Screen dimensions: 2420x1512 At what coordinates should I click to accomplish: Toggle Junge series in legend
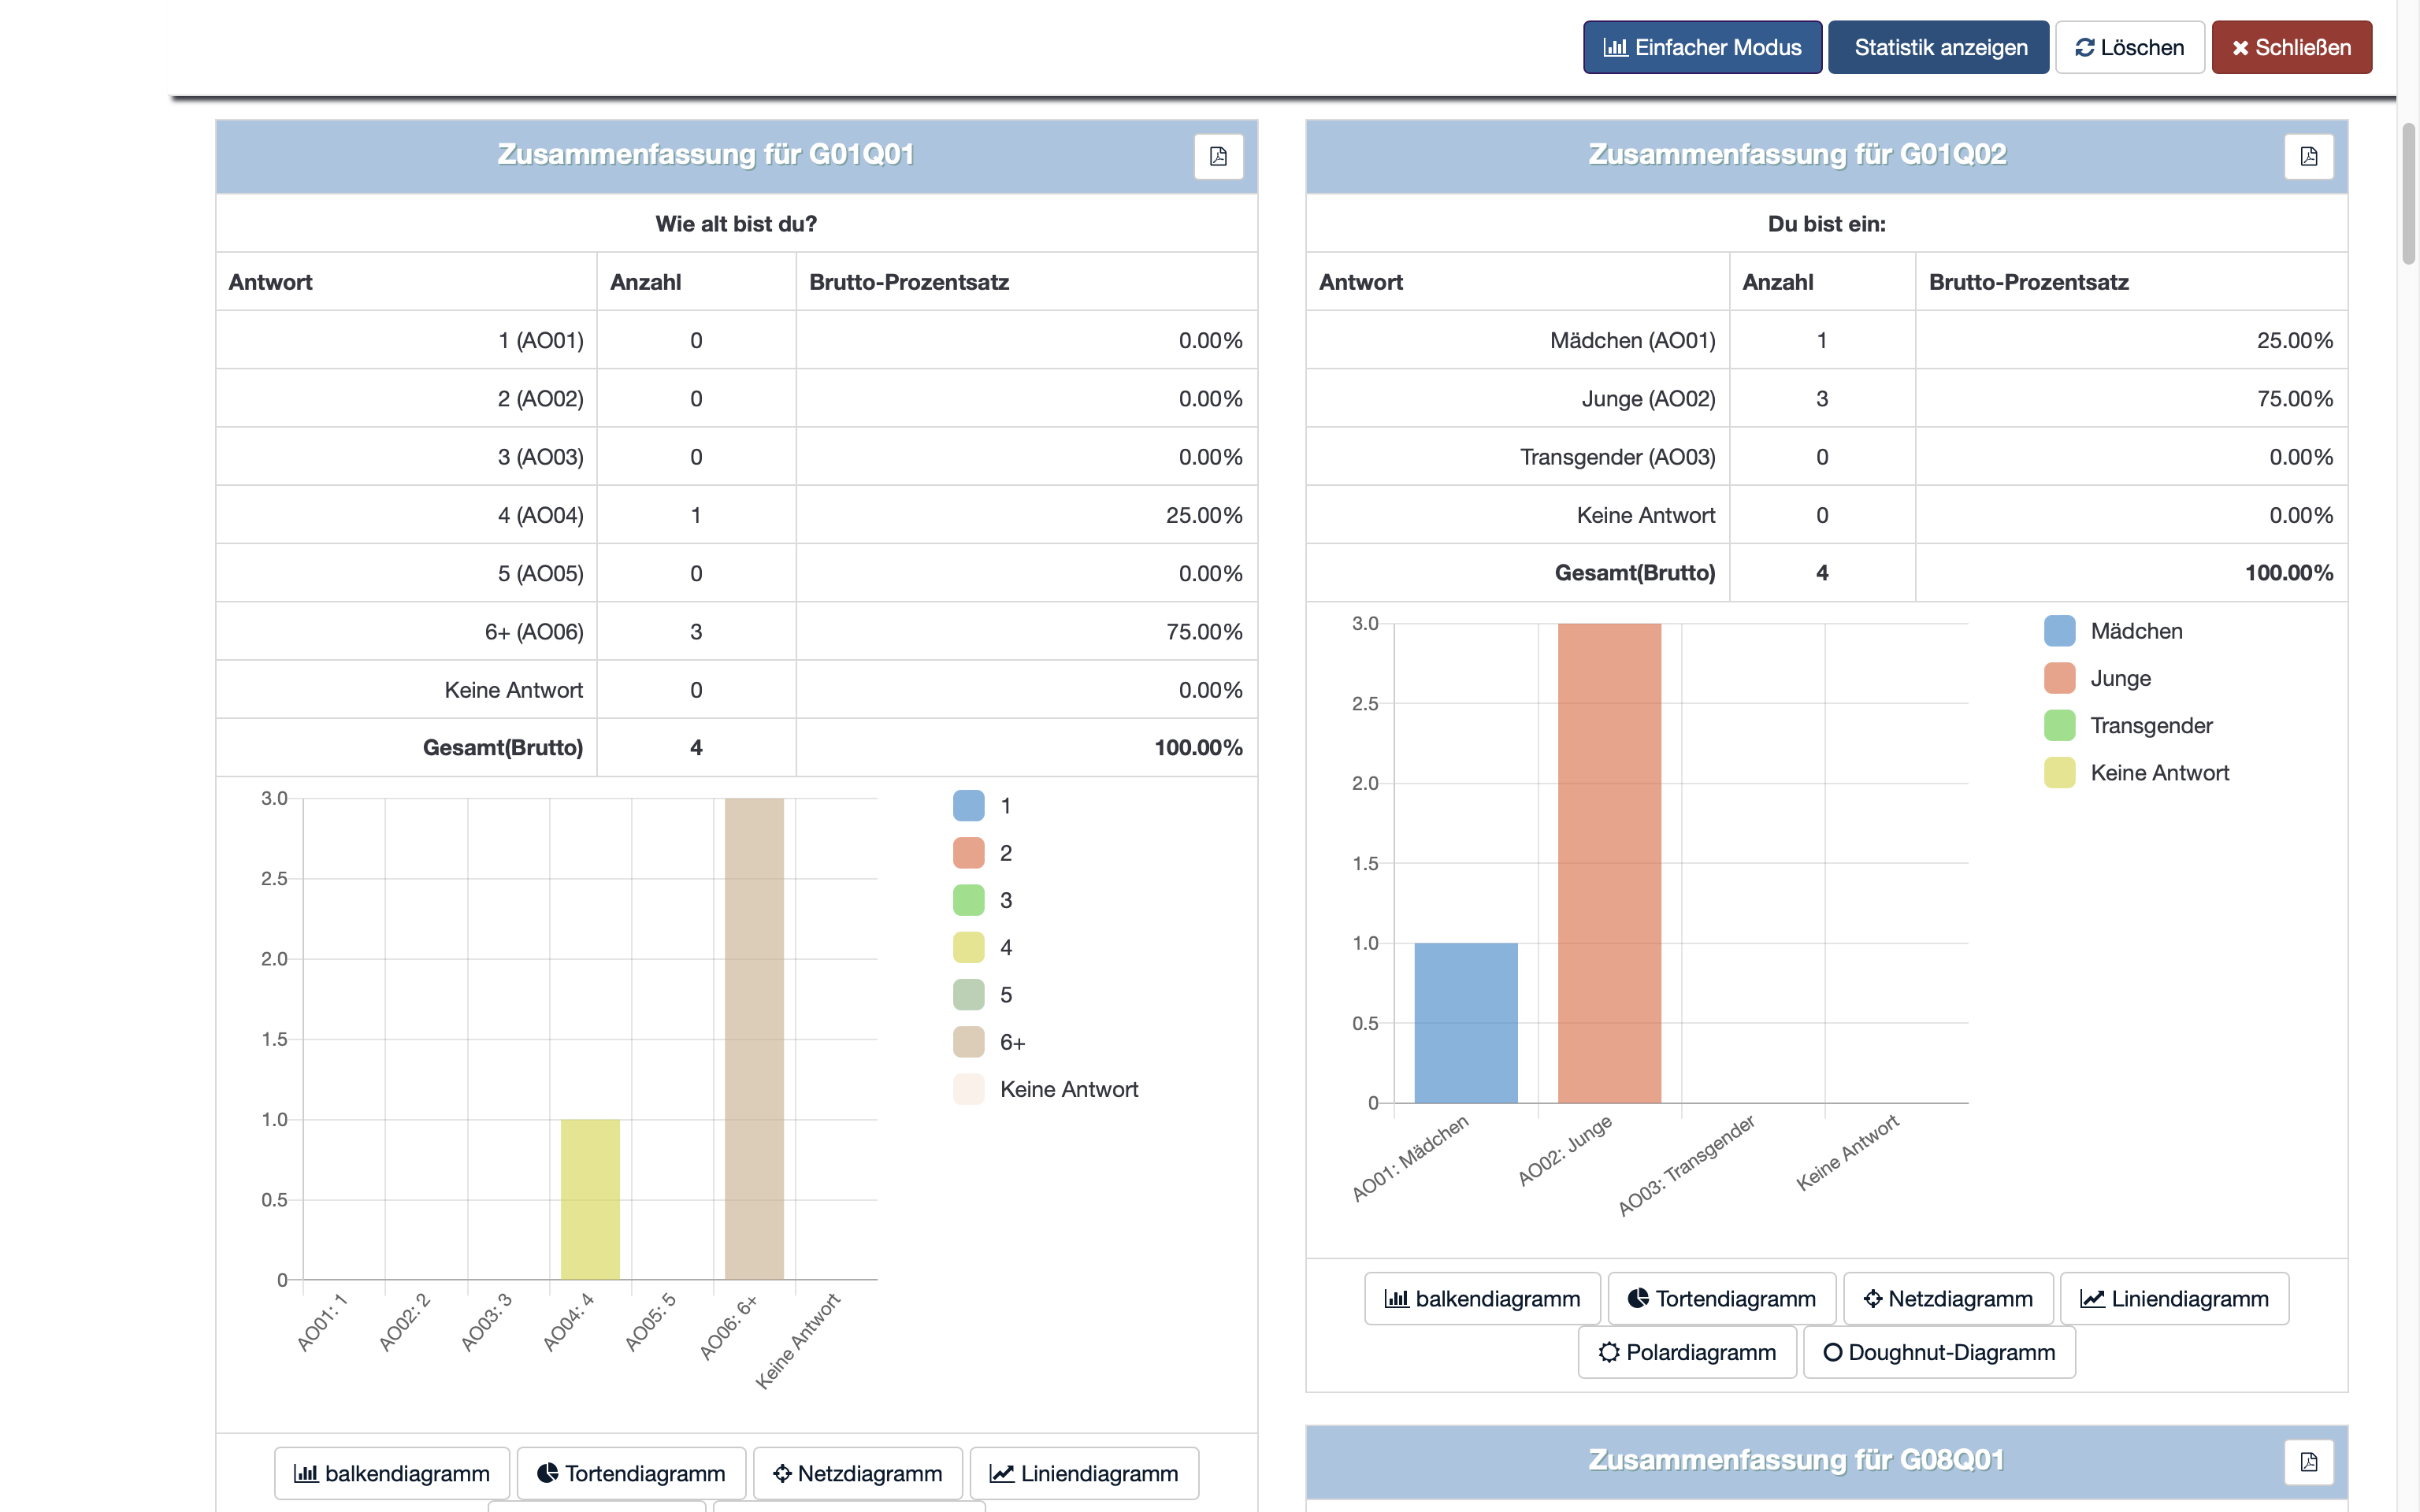pyautogui.click(x=2119, y=678)
